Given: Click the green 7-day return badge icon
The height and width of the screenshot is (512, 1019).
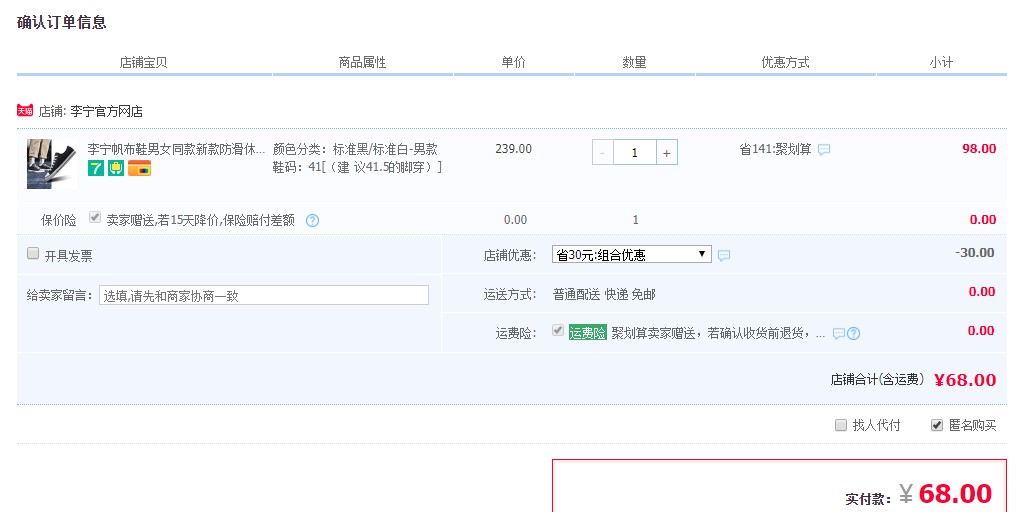Looking at the screenshot, I should pyautogui.click(x=96, y=168).
